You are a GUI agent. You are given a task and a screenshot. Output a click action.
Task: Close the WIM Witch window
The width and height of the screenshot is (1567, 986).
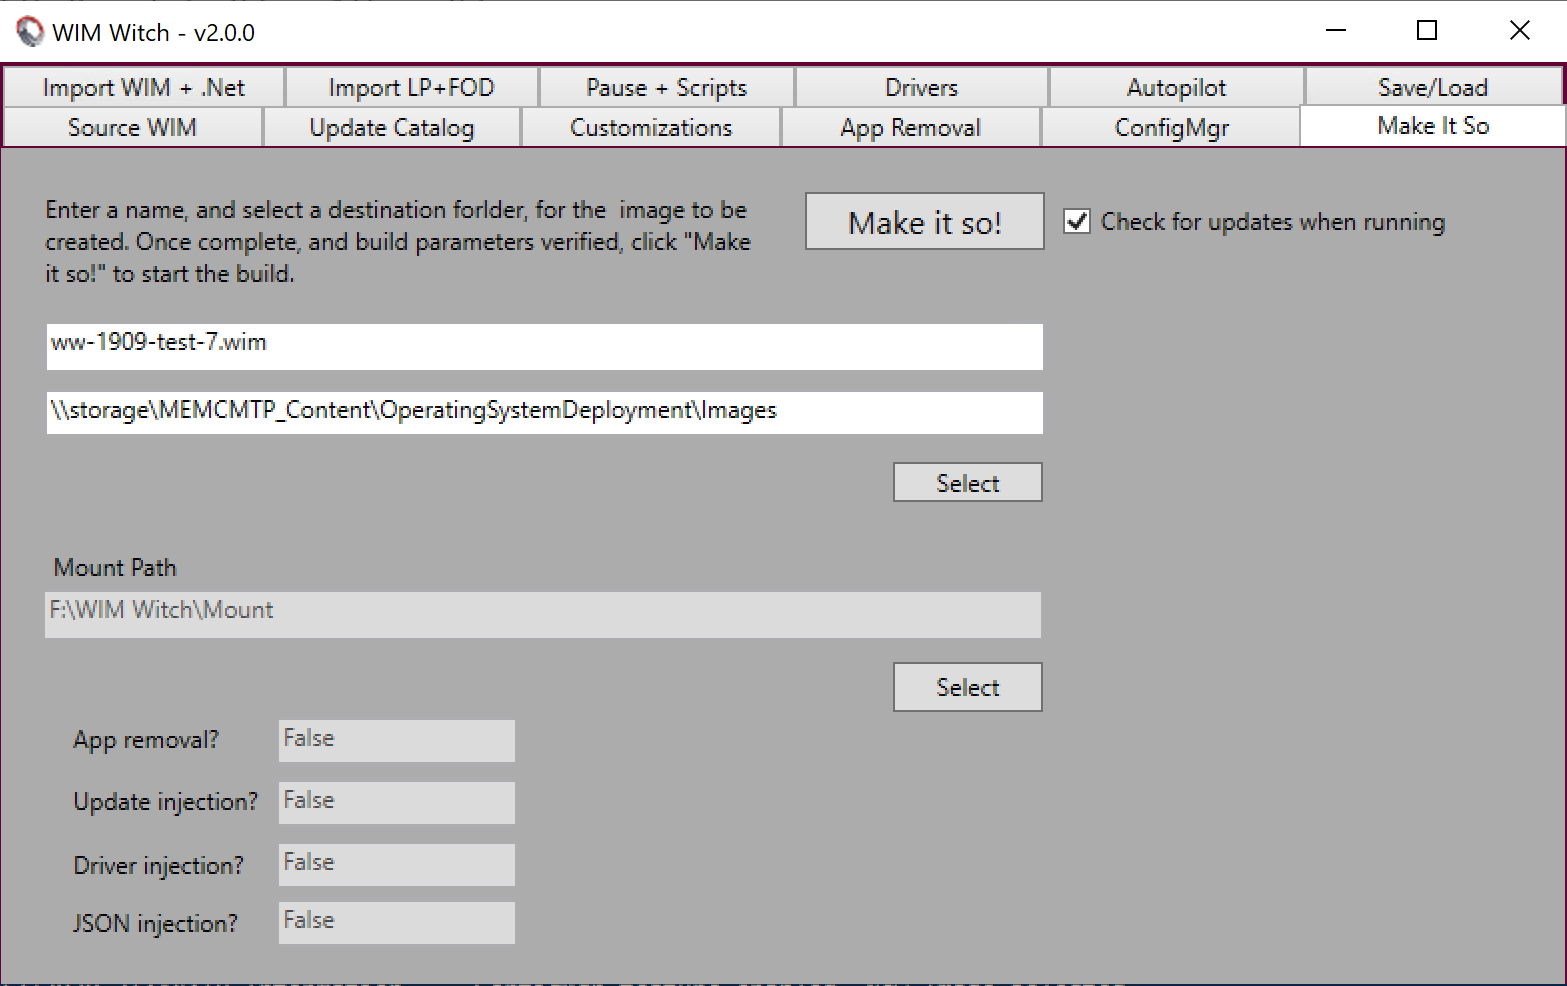(1520, 31)
